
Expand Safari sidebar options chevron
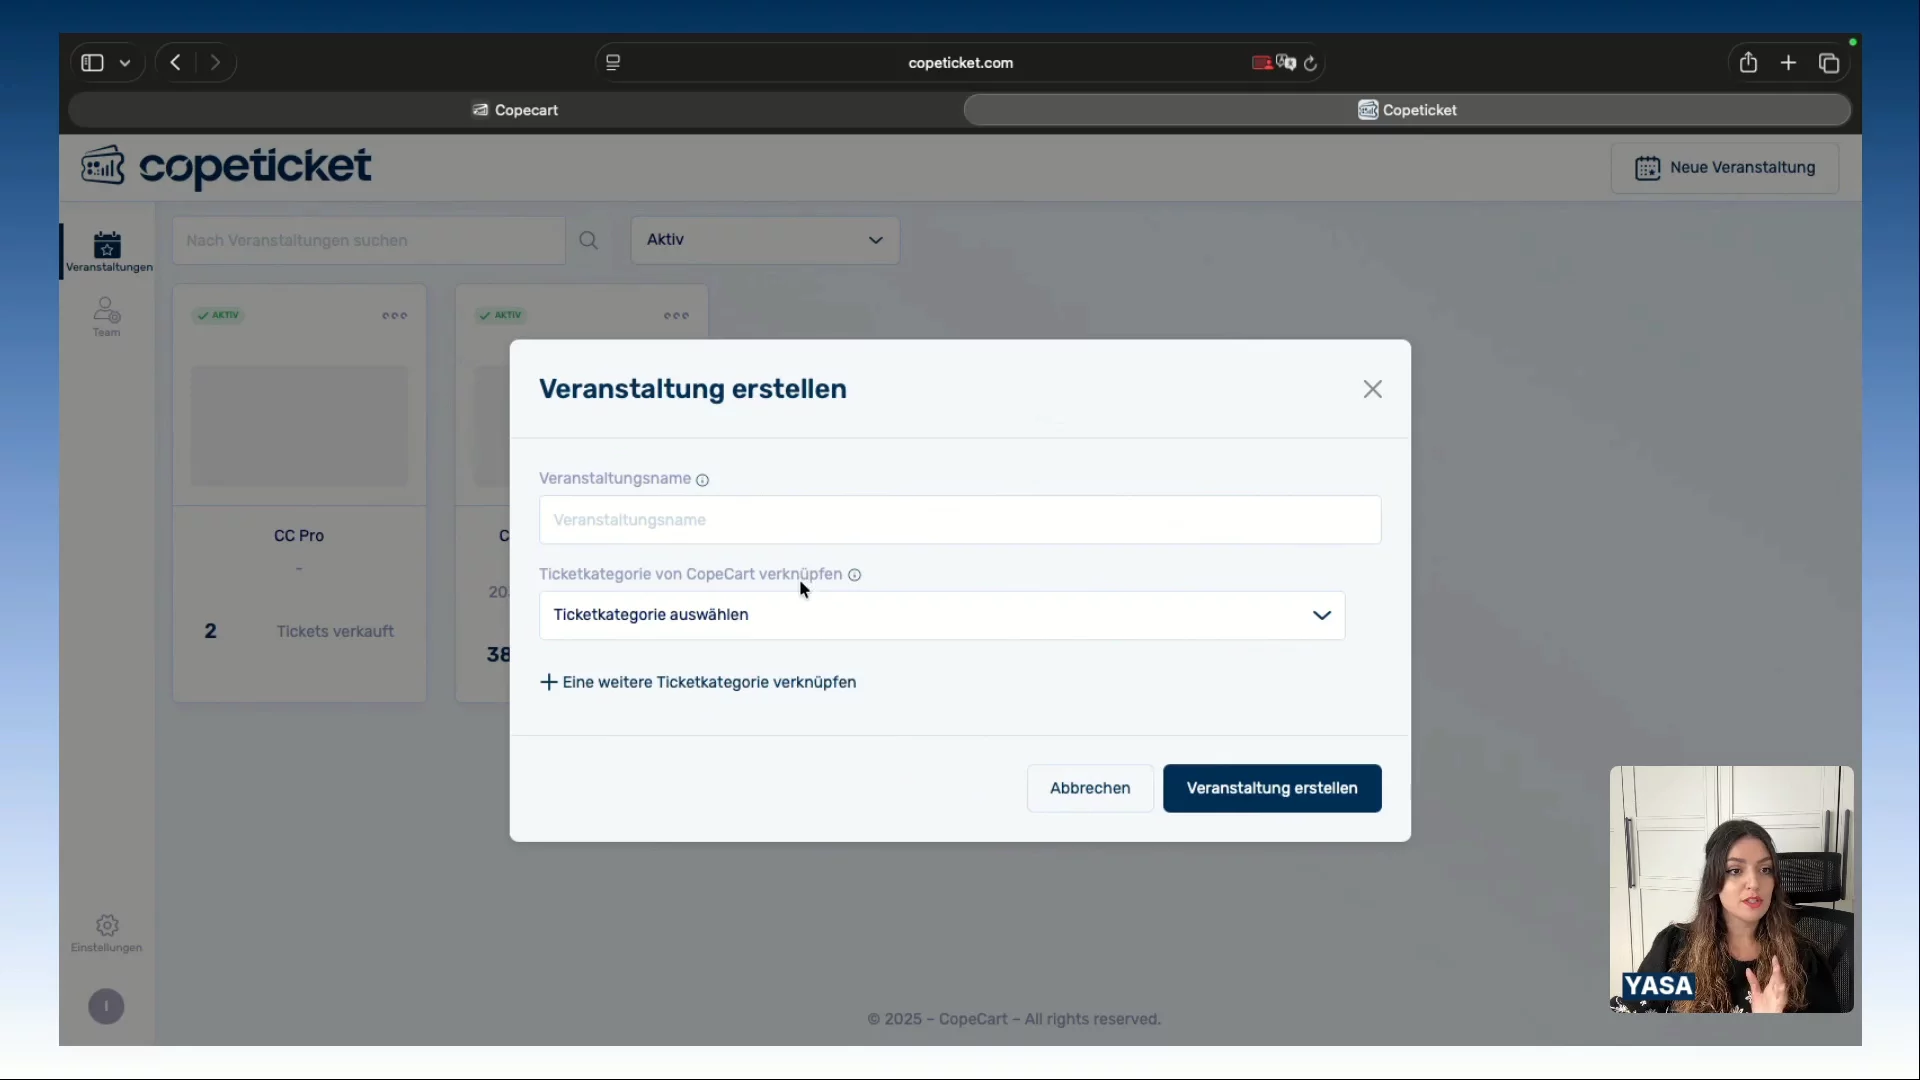tap(125, 63)
